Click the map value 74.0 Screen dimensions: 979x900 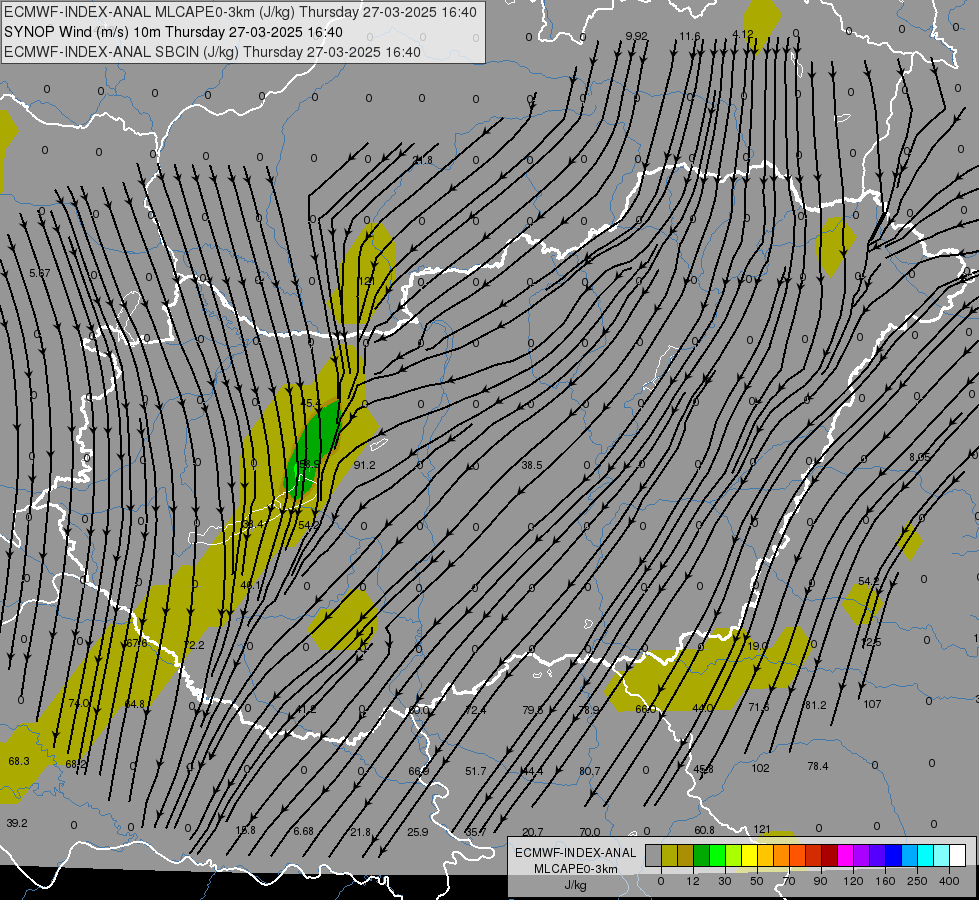pyautogui.click(x=79, y=703)
